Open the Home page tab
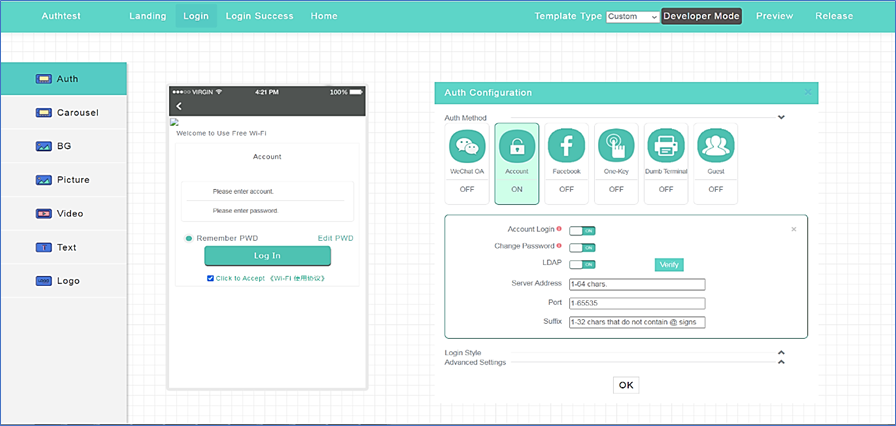Screen dimensions: 896x426 (x=324, y=16)
